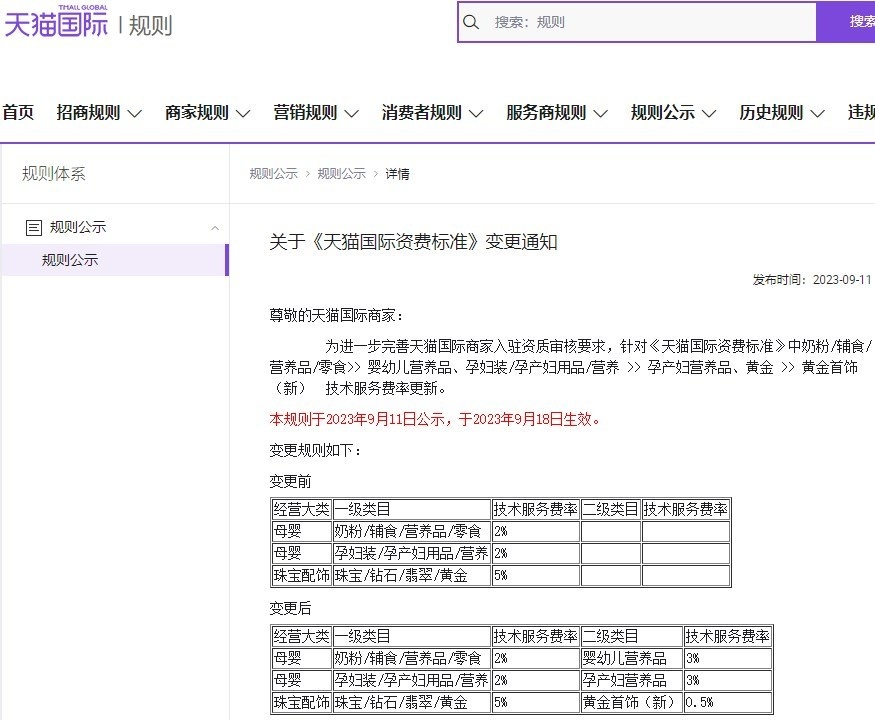Click the 规则公示 sidebar section heading
Viewport: 875px width, 720px height.
click(78, 227)
